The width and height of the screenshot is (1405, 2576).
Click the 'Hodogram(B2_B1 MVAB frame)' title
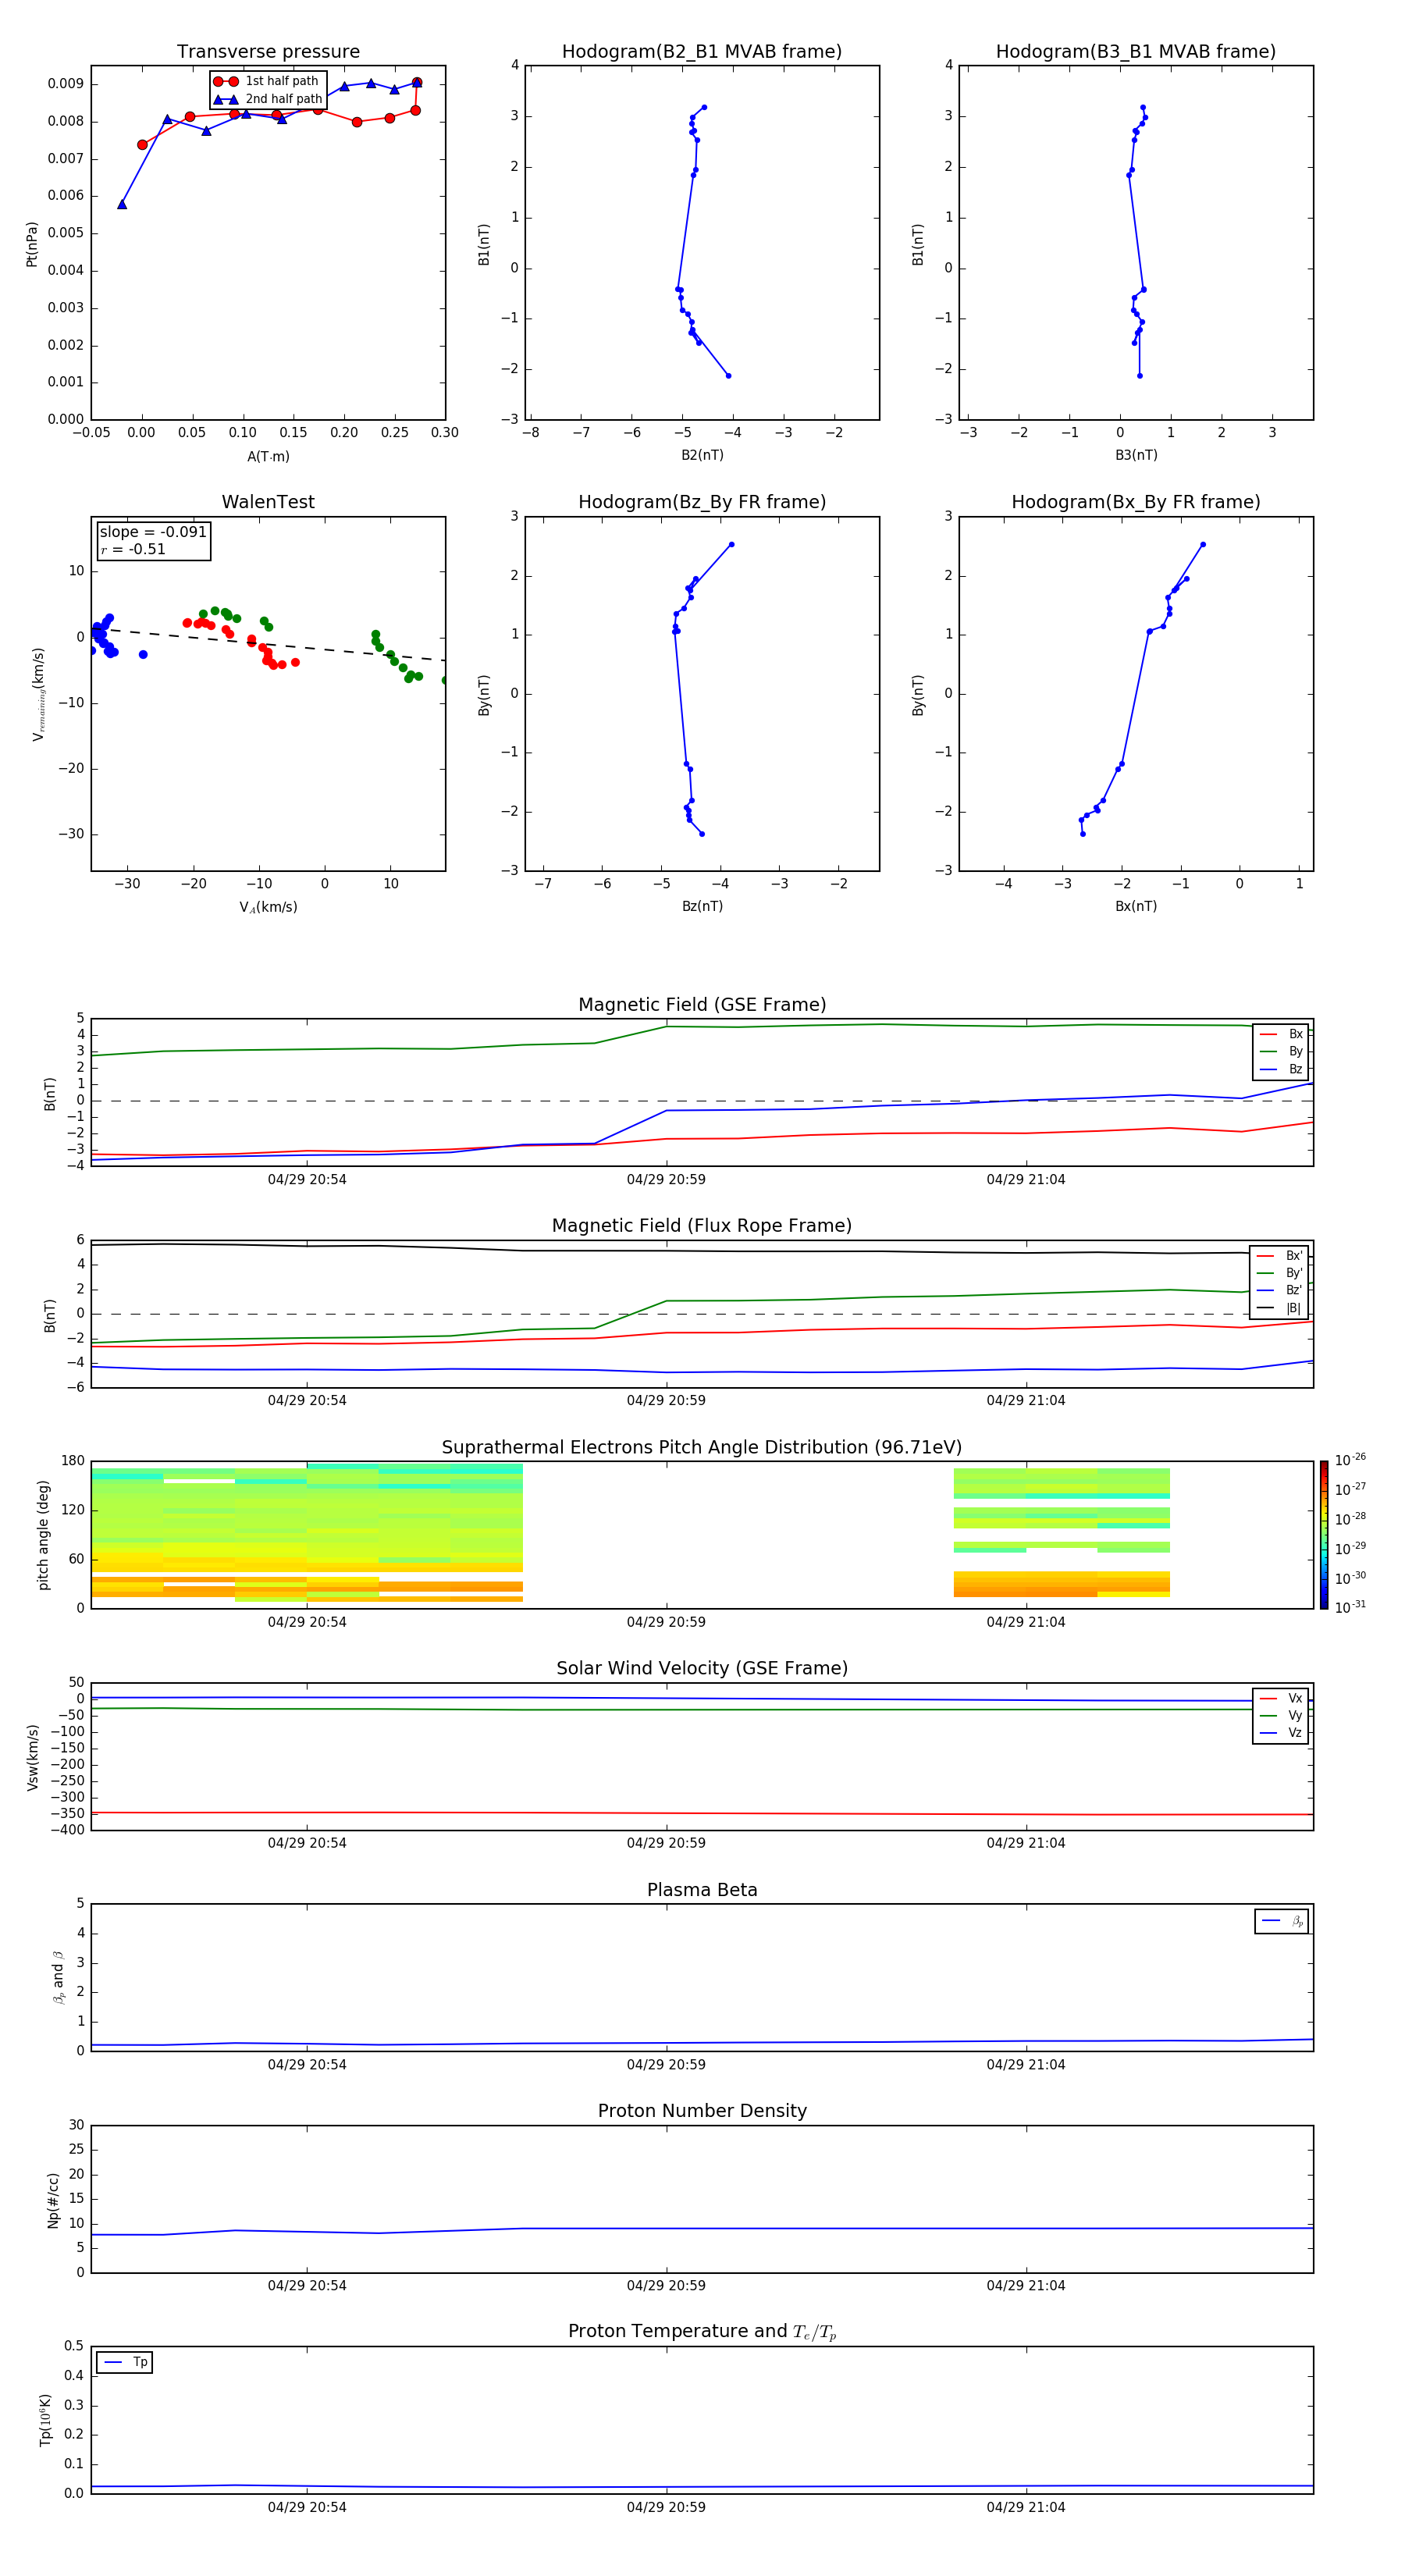click(x=702, y=51)
